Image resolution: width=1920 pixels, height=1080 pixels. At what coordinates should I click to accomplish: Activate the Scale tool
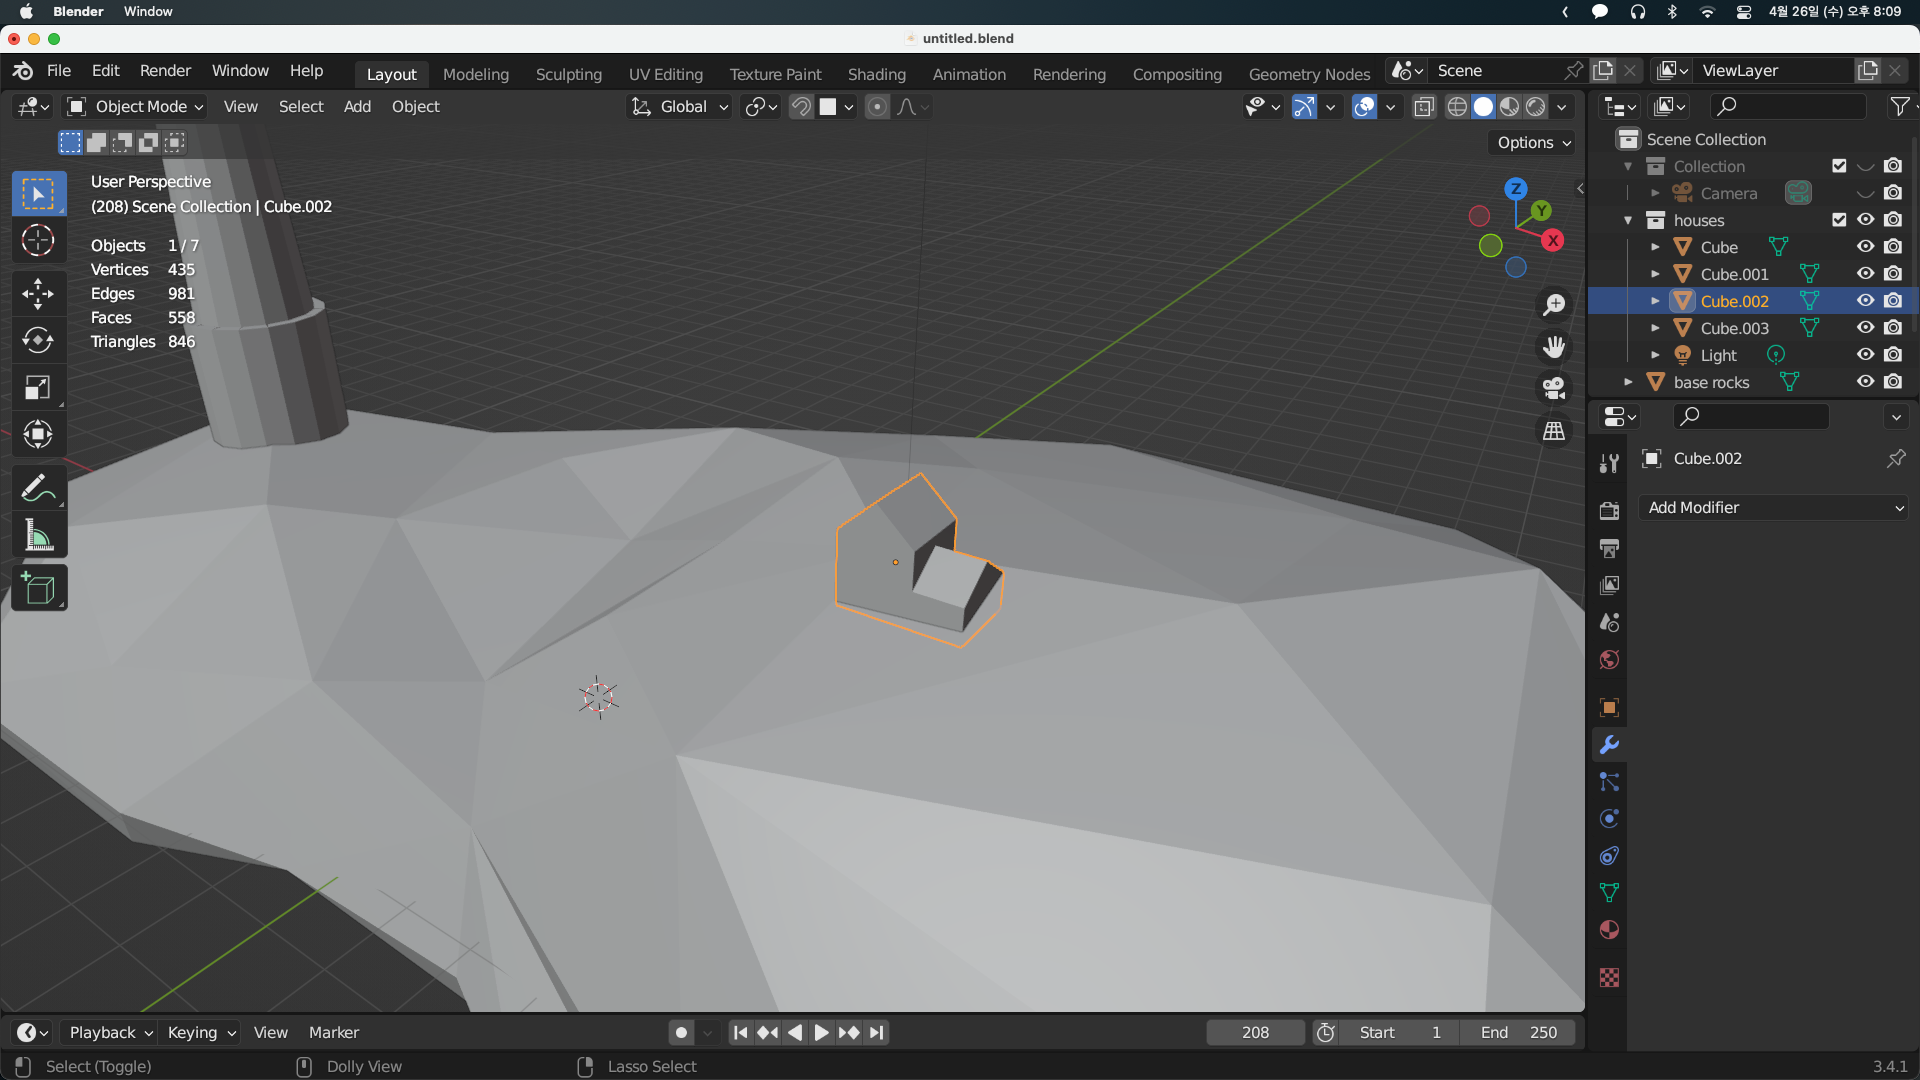tap(38, 387)
